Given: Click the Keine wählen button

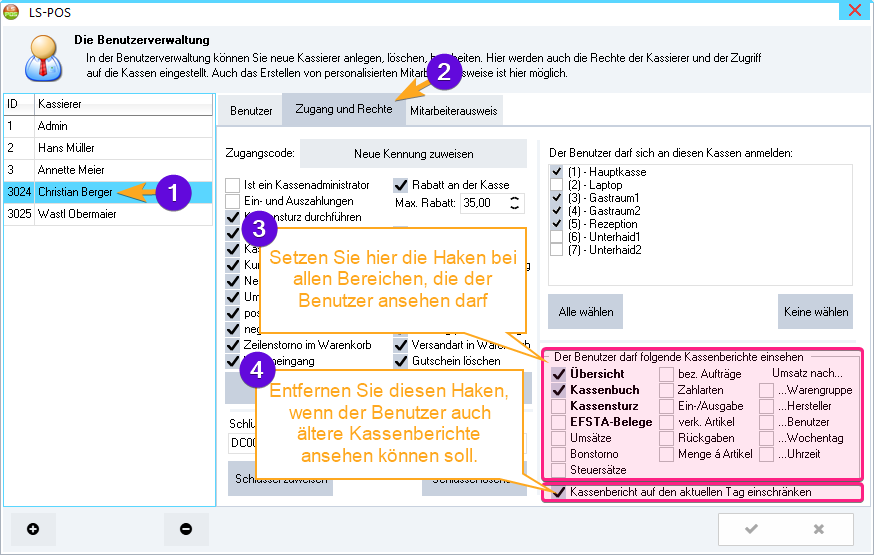Looking at the screenshot, I should pos(815,312).
